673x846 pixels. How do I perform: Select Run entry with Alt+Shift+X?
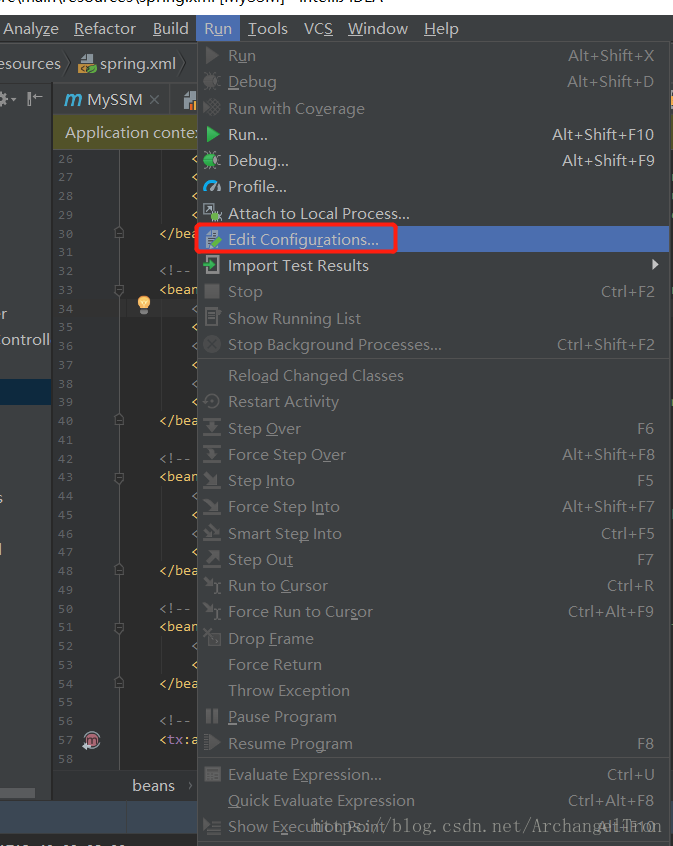tap(432, 56)
